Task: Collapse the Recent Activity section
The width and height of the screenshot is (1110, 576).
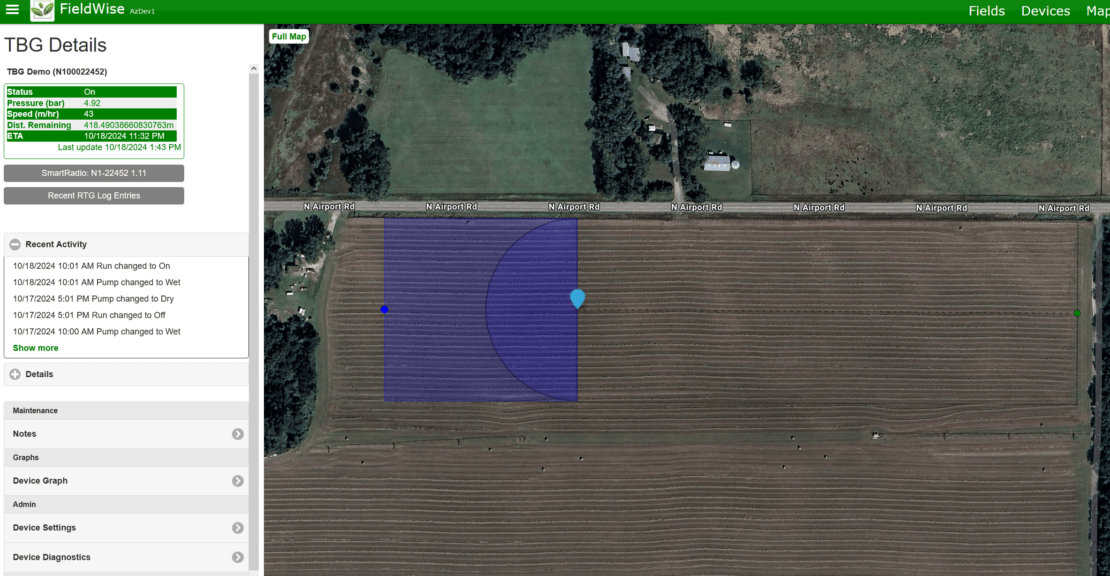Action: [15, 245]
